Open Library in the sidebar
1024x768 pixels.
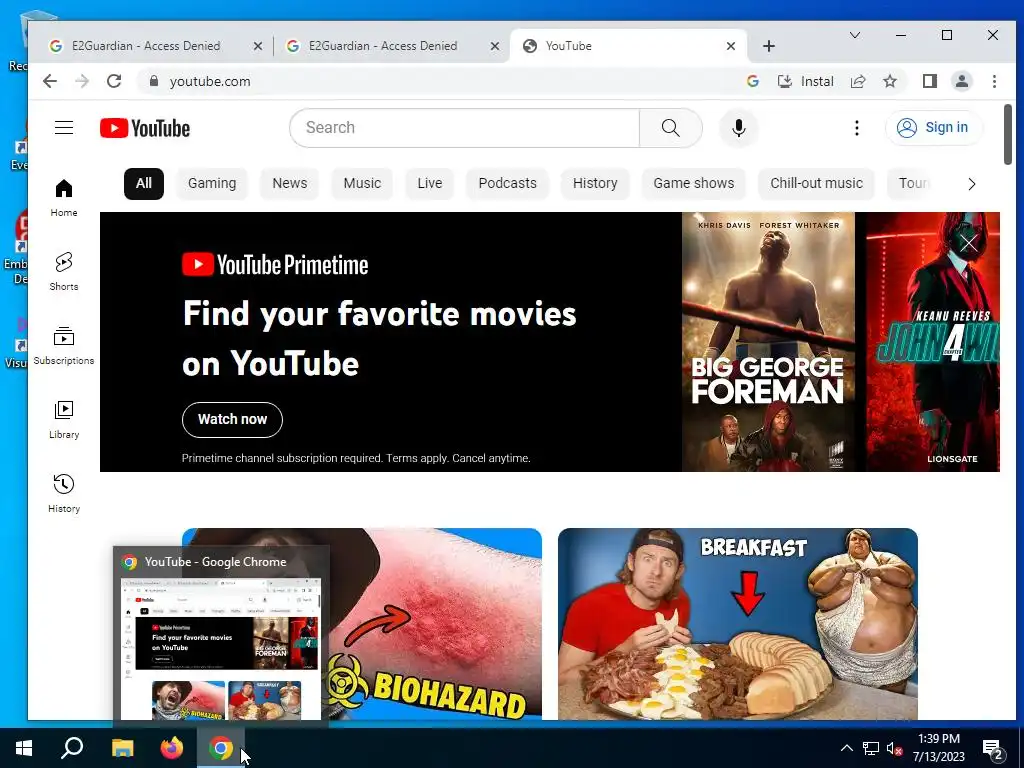tap(64, 419)
